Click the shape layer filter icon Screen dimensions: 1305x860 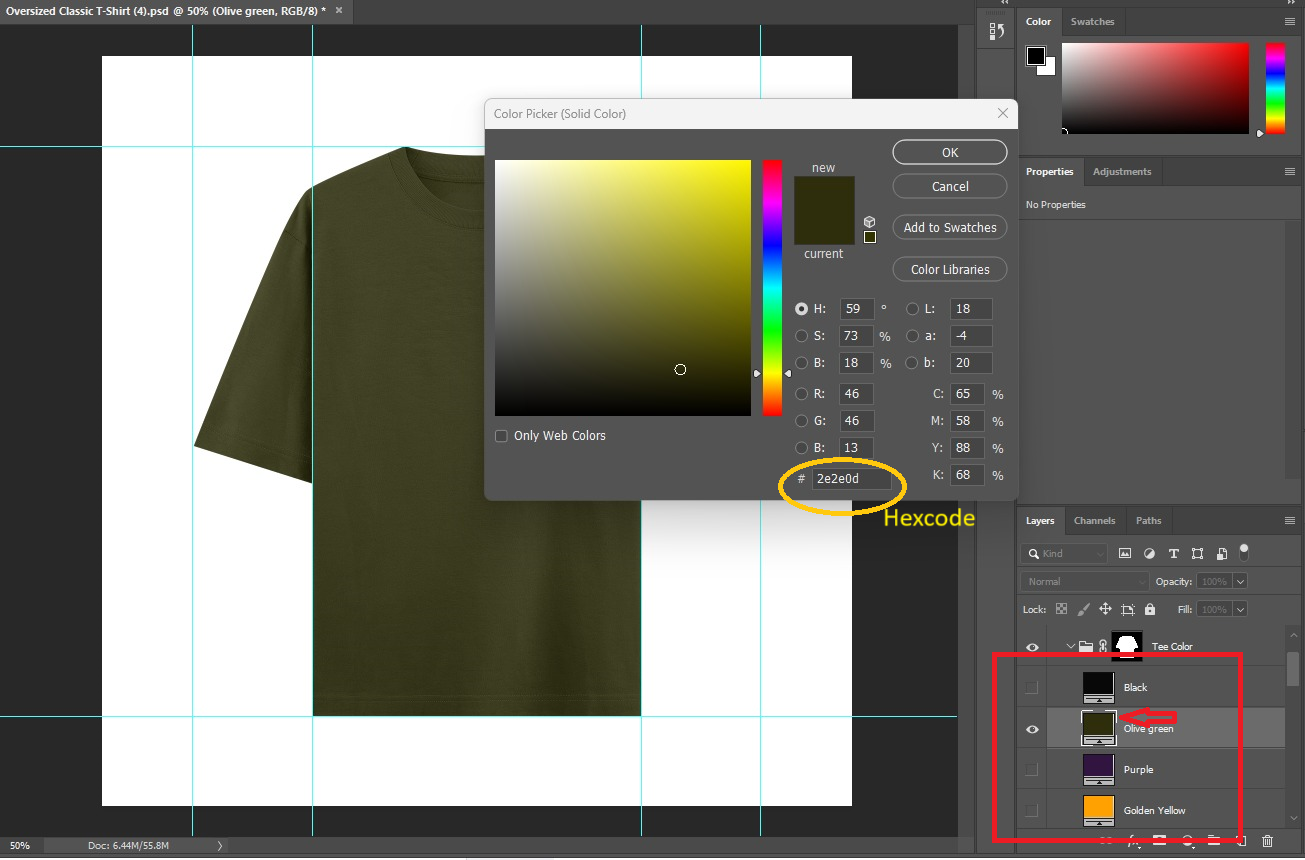click(1197, 553)
